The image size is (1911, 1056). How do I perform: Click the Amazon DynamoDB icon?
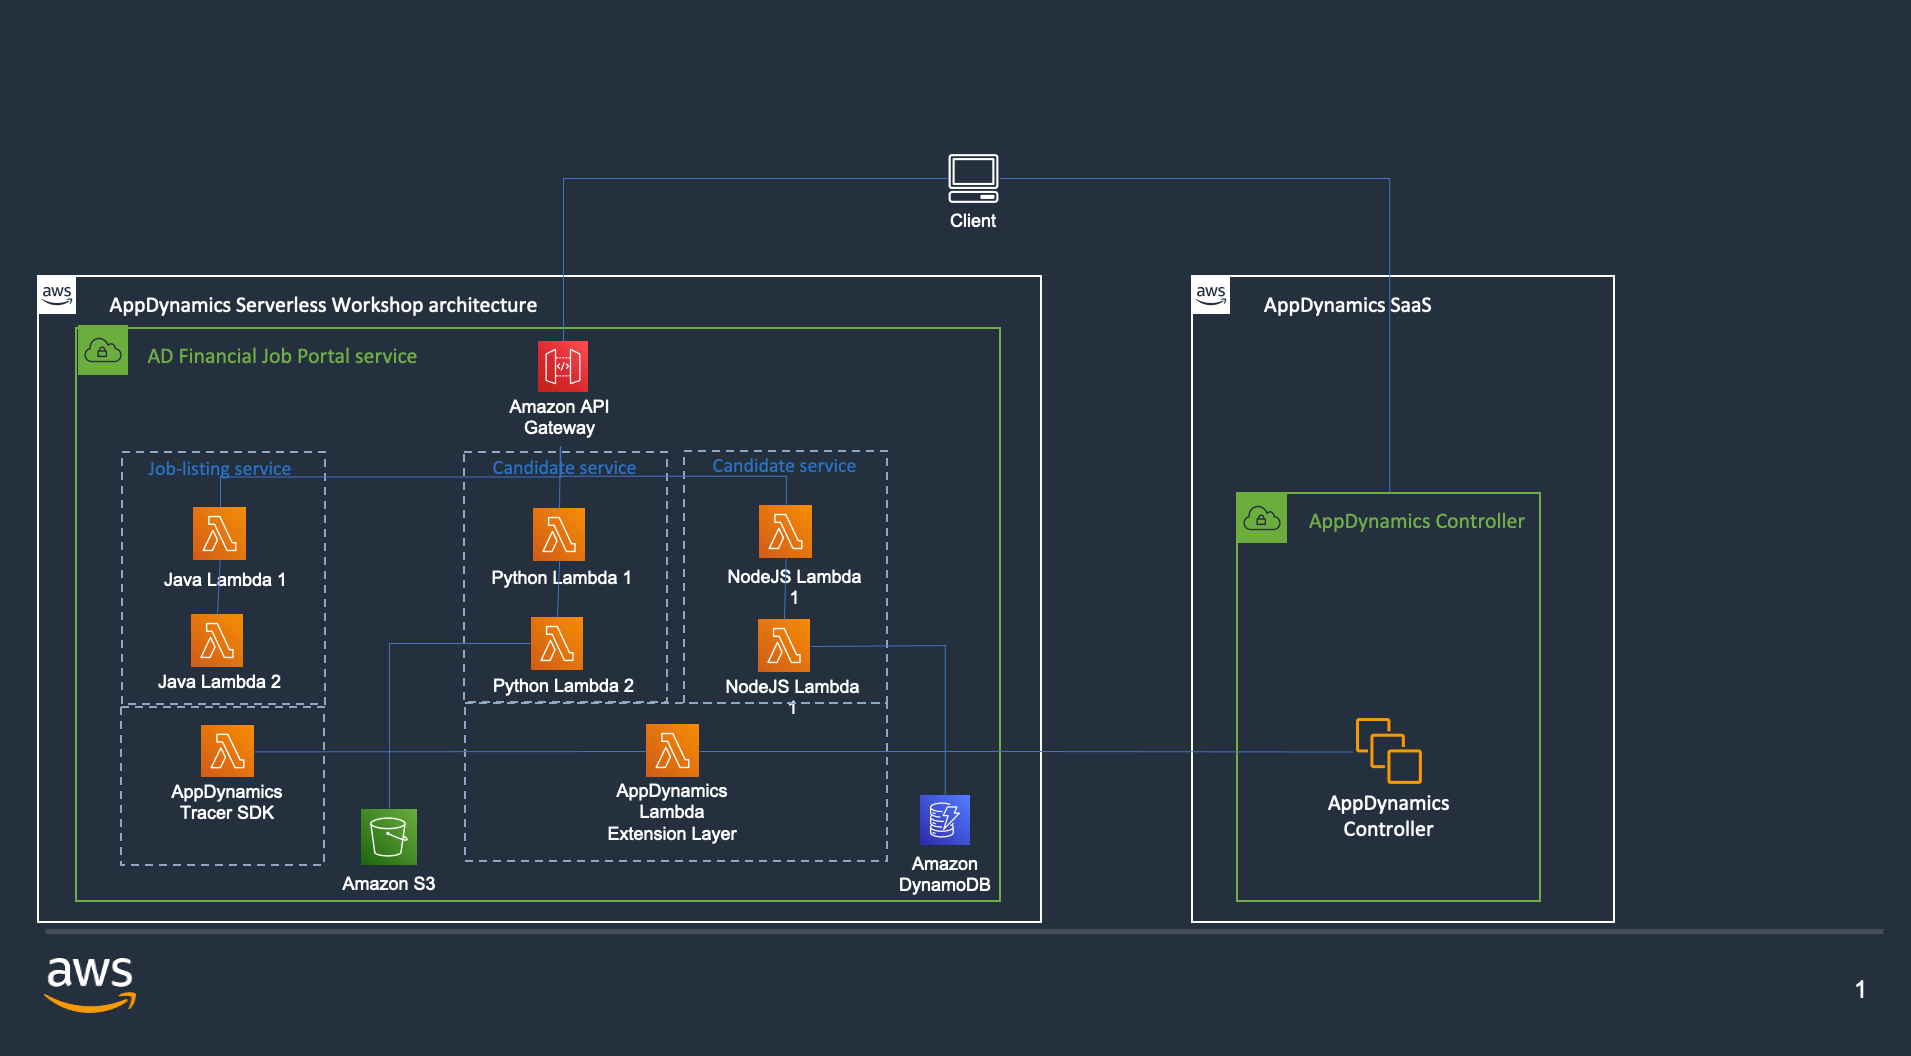pos(945,820)
